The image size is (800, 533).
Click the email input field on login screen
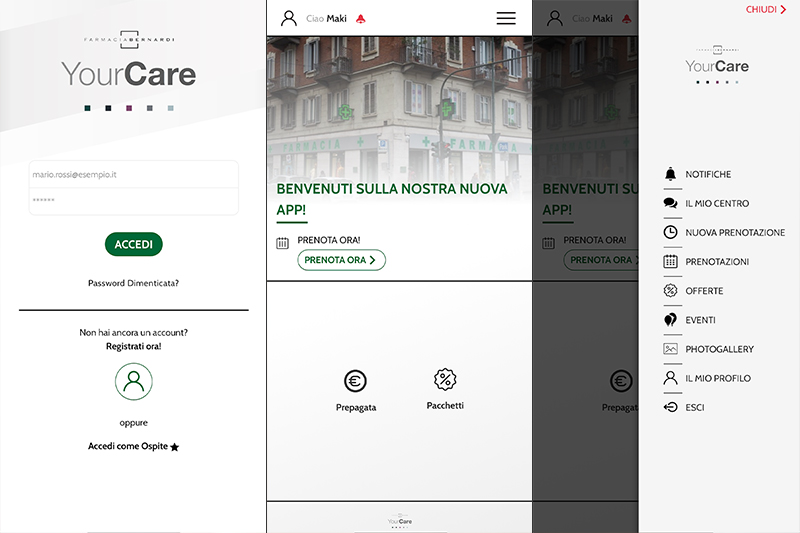(134, 174)
